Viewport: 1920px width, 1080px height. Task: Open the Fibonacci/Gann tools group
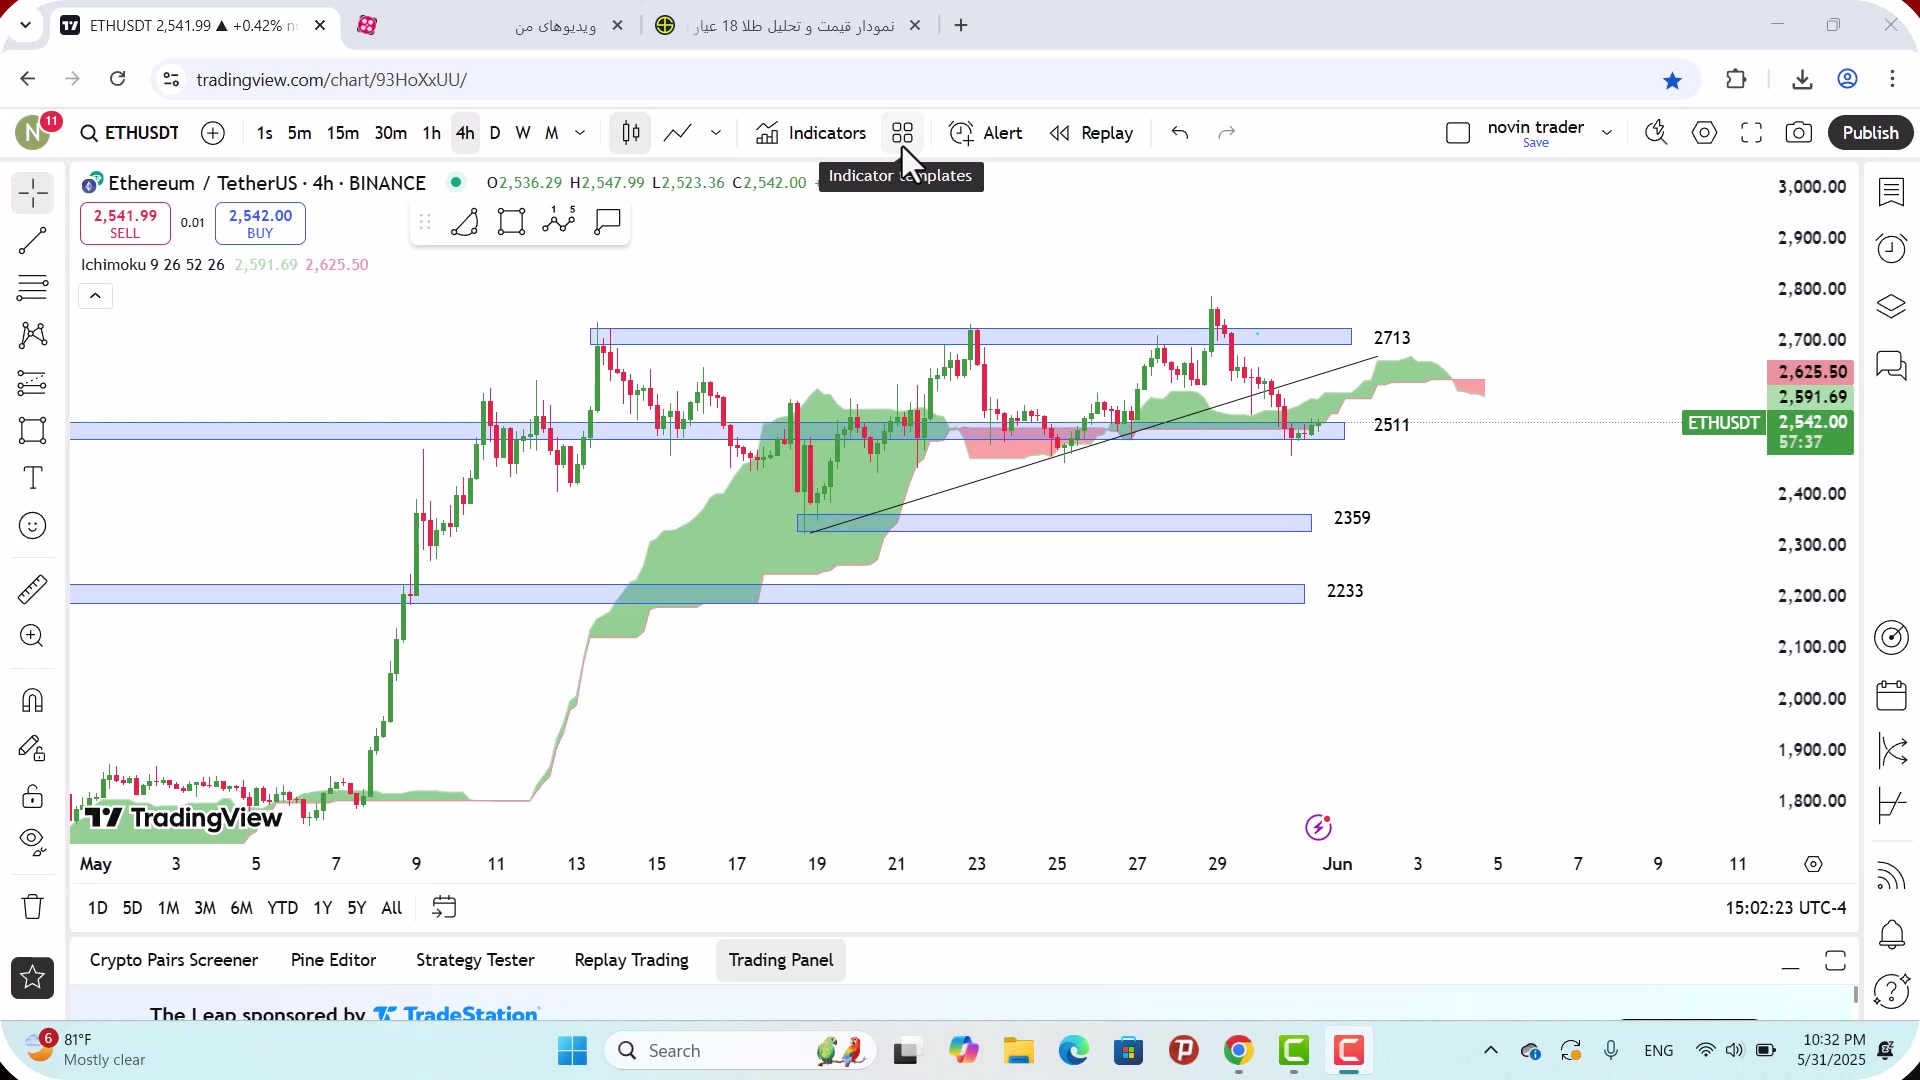tap(32, 288)
